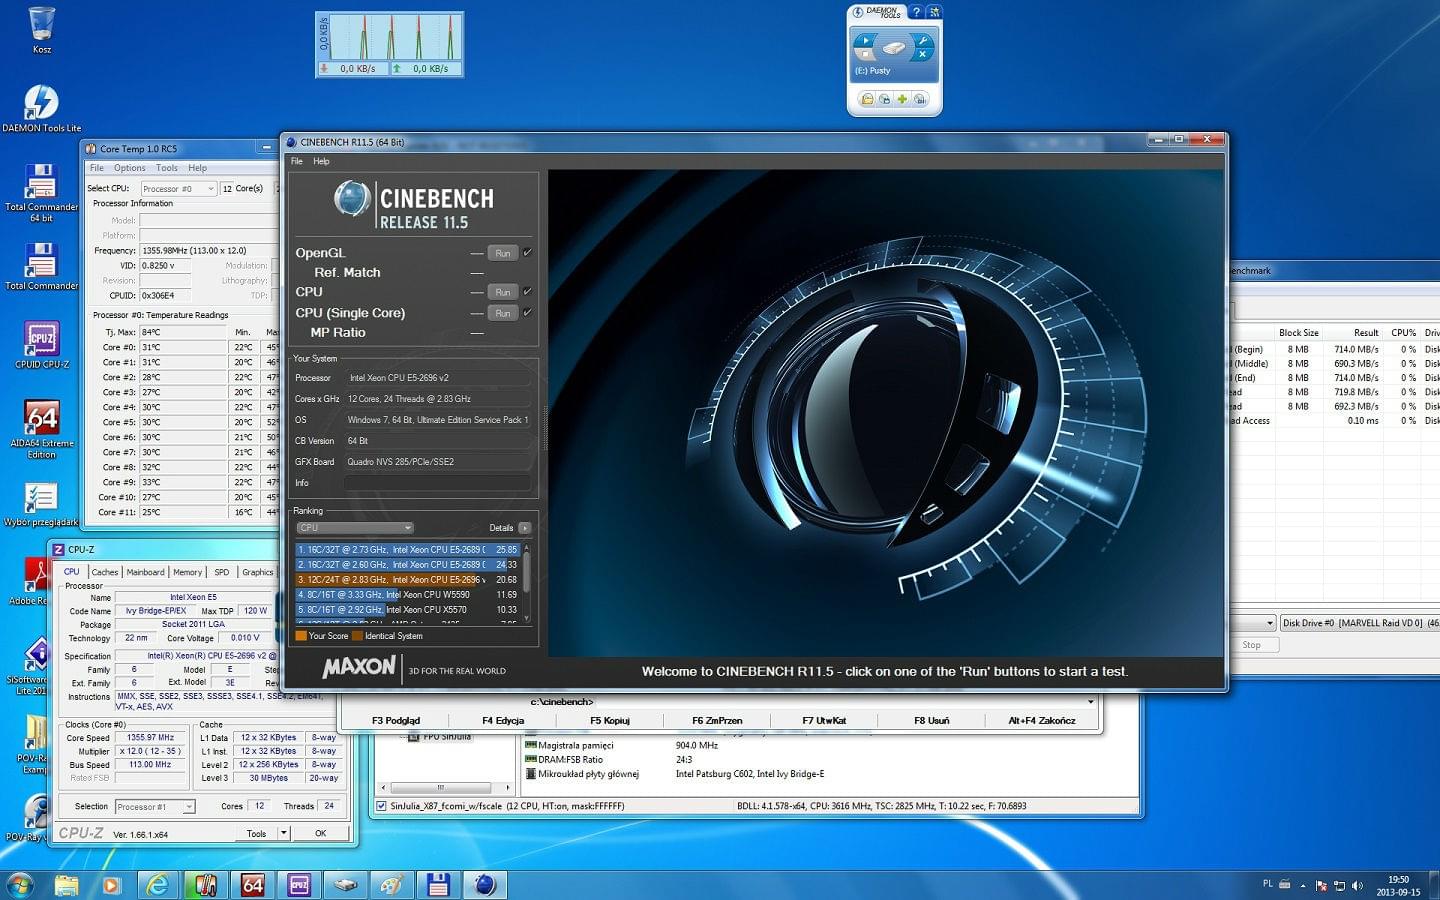This screenshot has height=900, width=1440.
Task: Open Total Commander c:\cinebench path dropdown arrow
Action: click(x=1090, y=701)
